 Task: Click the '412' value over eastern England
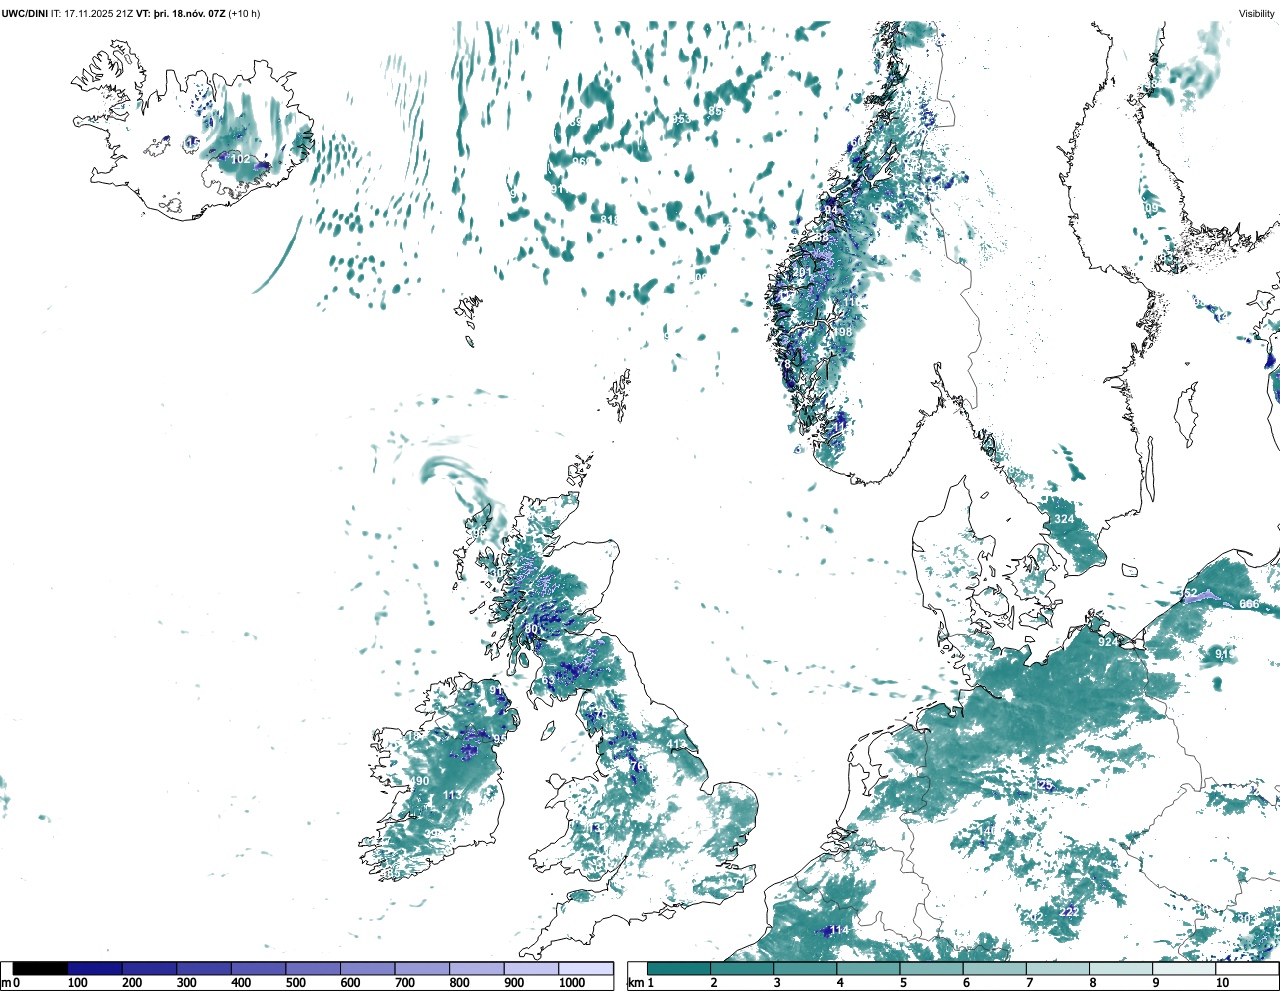pyautogui.click(x=677, y=745)
